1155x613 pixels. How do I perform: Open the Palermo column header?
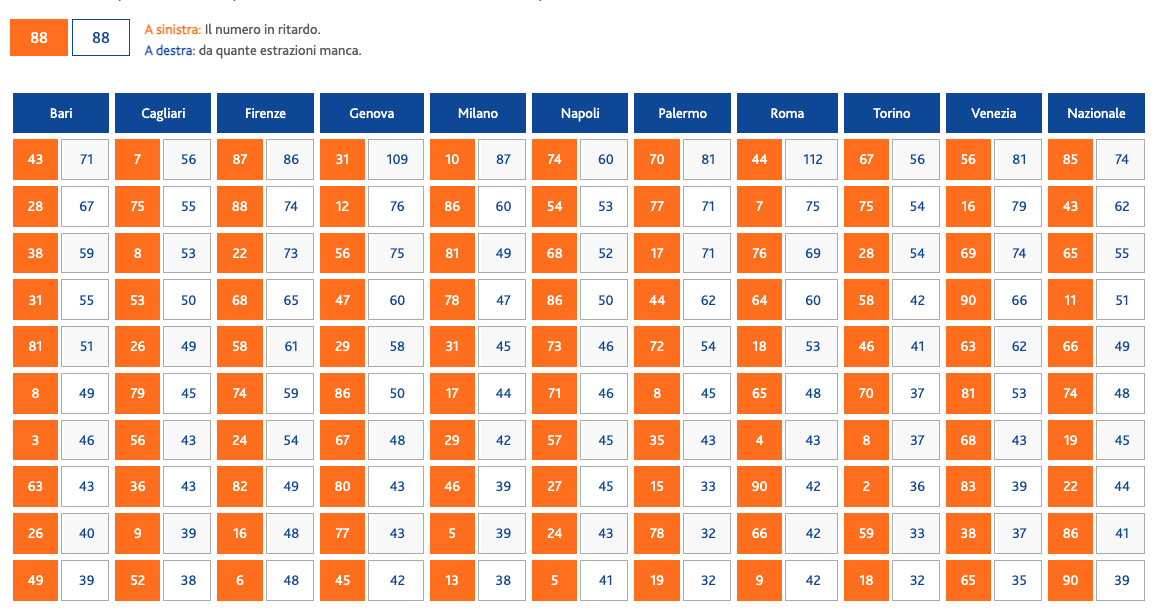(x=682, y=113)
